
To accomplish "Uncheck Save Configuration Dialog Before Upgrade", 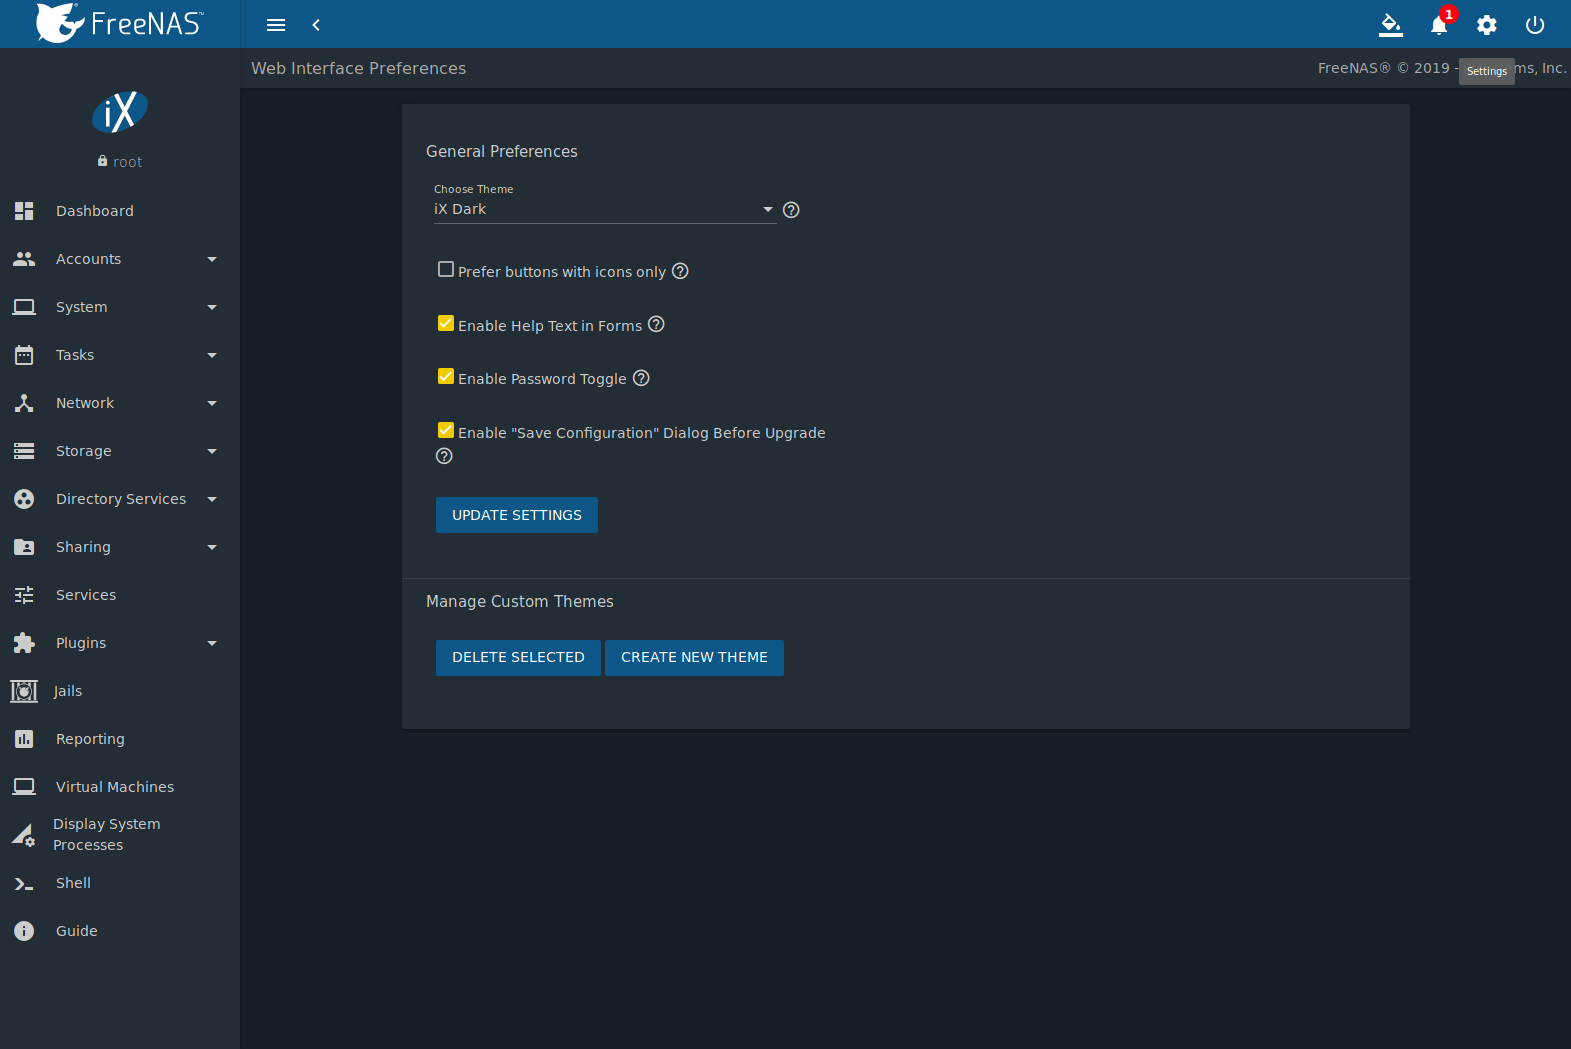I will pos(446,430).
